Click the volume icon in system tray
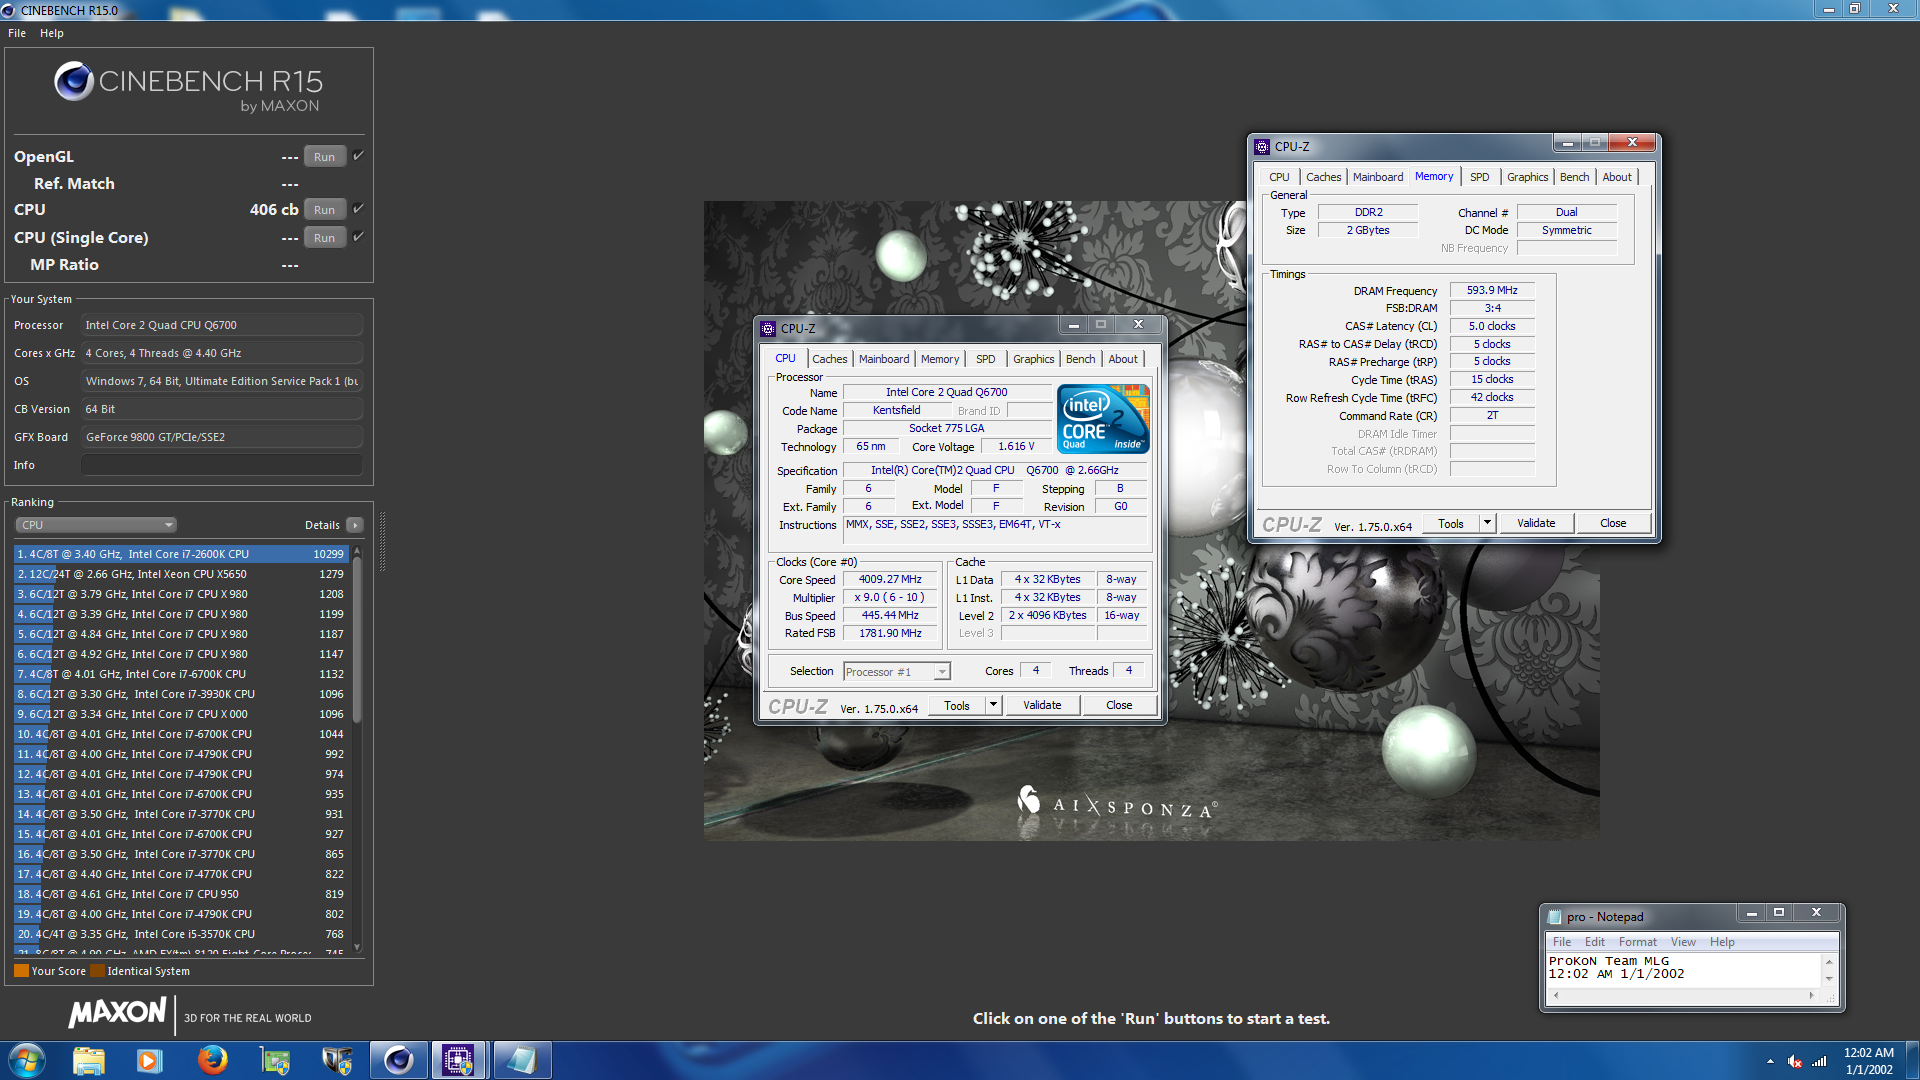The width and height of the screenshot is (1920, 1080). tap(1795, 1061)
